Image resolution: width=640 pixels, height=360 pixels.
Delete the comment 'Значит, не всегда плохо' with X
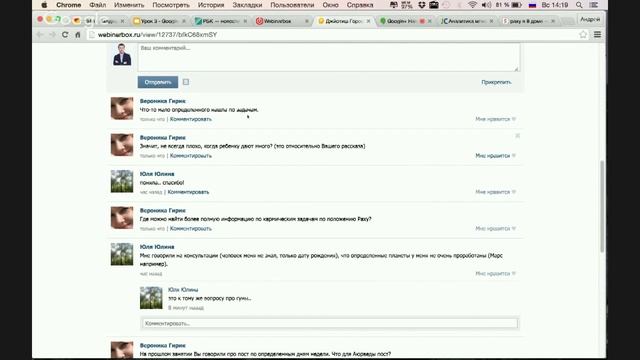click(517, 136)
